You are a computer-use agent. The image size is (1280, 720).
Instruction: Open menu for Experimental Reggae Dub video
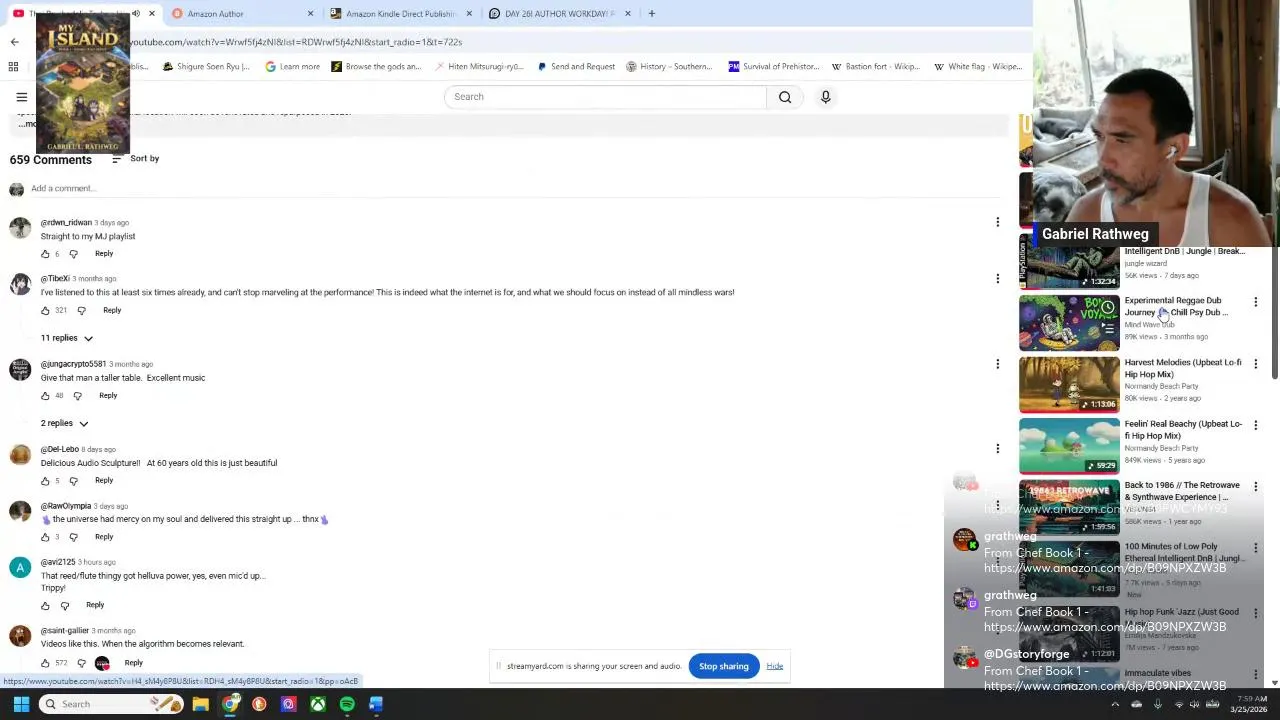click(1256, 301)
